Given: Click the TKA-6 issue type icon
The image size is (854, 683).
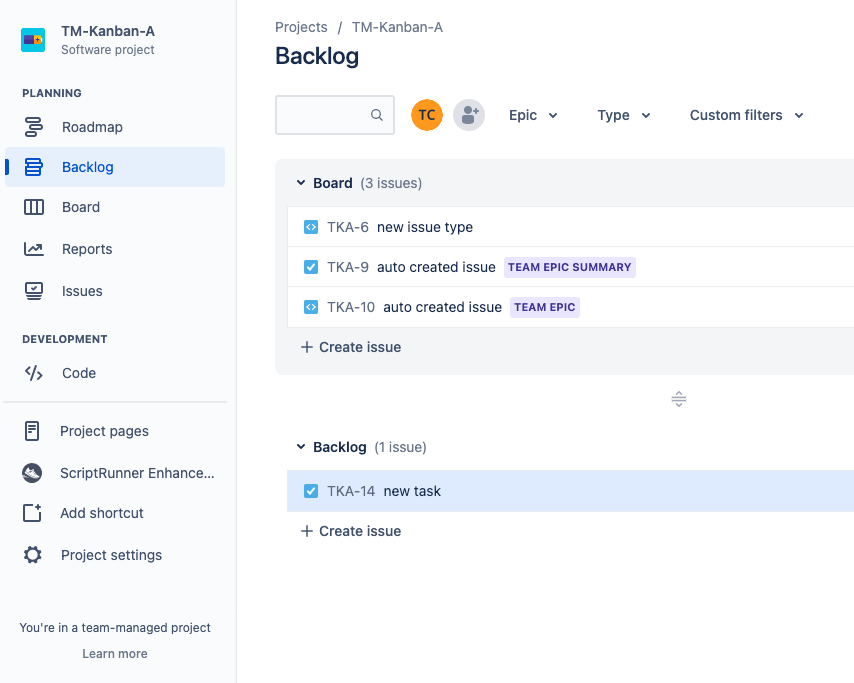Looking at the screenshot, I should point(311,227).
